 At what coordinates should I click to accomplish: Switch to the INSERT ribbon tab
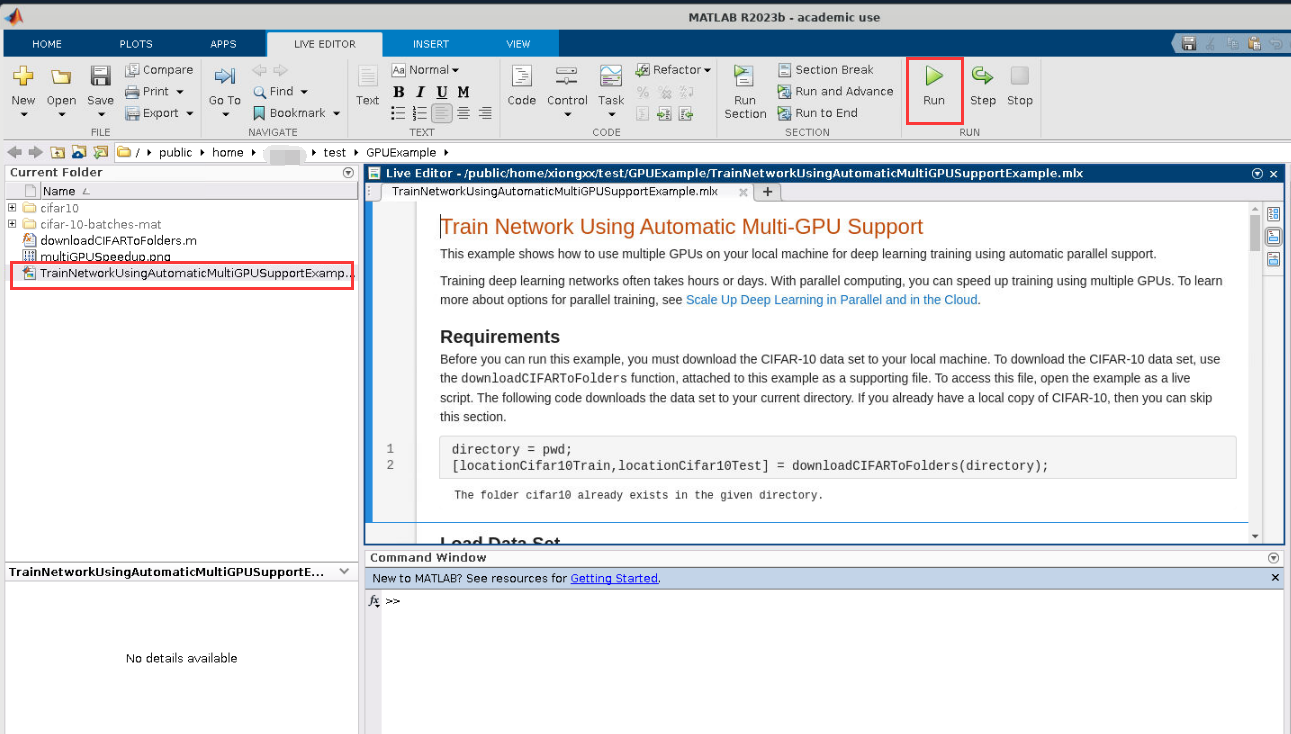coord(431,44)
